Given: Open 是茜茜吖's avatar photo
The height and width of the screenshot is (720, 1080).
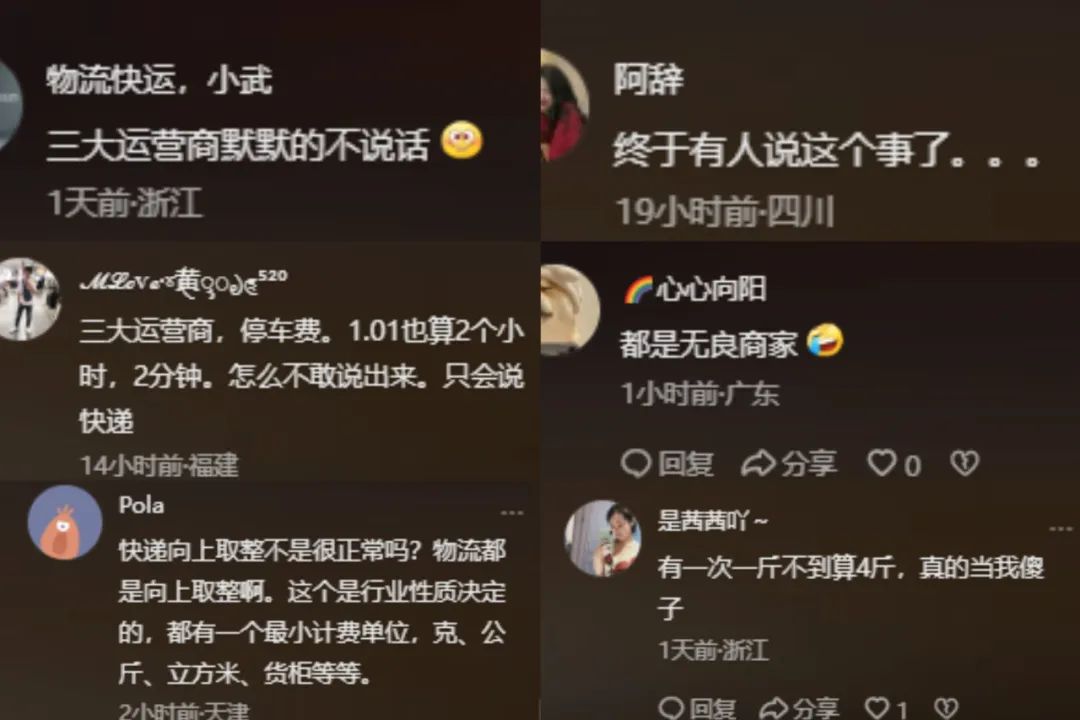Looking at the screenshot, I should pos(603,538).
